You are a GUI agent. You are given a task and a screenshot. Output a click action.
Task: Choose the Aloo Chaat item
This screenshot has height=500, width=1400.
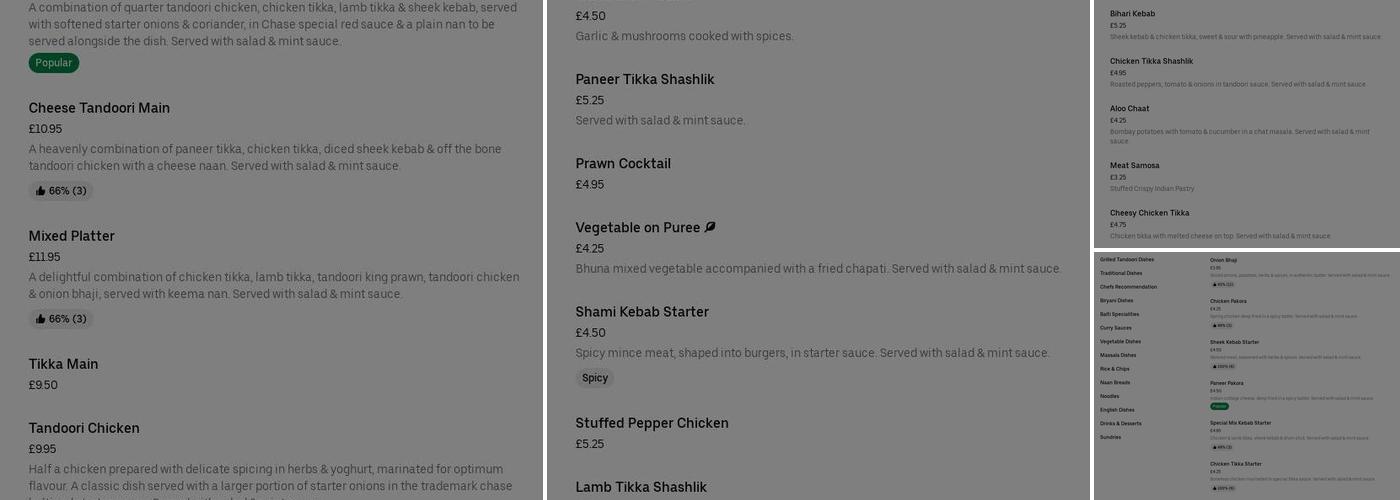[x=1129, y=109]
